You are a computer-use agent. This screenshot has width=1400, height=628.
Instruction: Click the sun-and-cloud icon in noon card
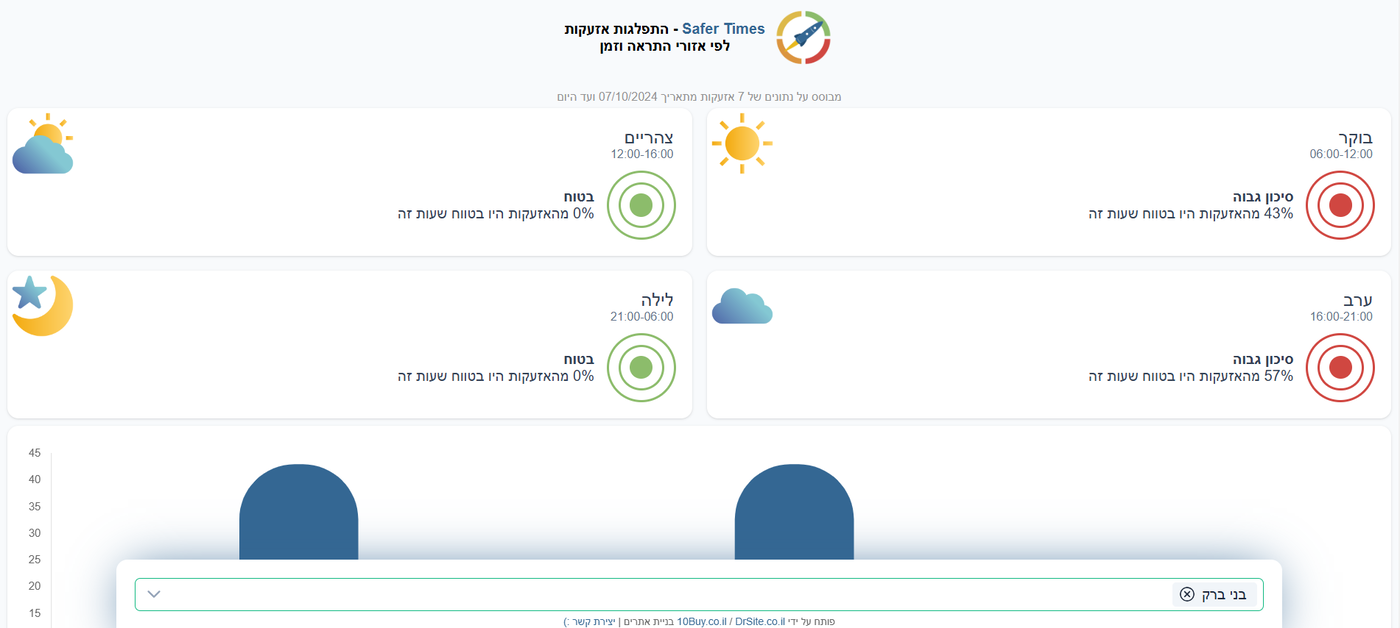(x=42, y=145)
